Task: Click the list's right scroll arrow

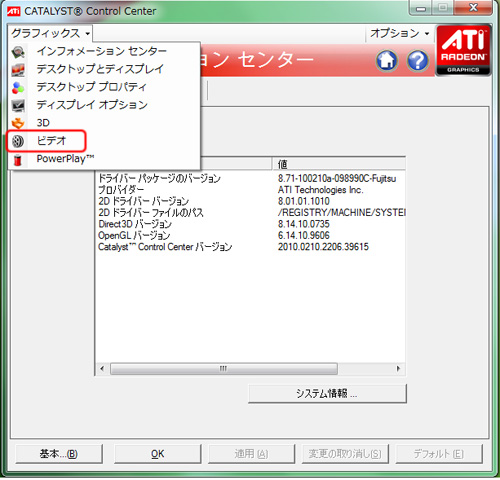Action: (398, 369)
